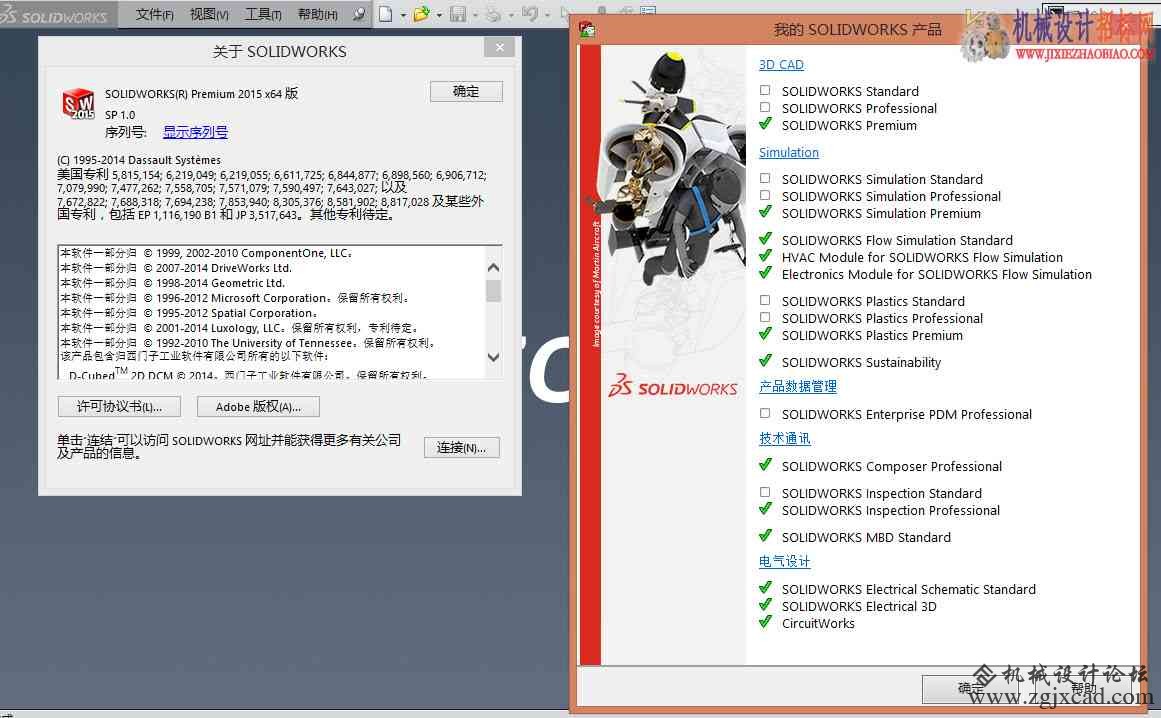
Task: Toggle the SOLIDWORKS Simulation Professional checkbox
Action: [765, 195]
